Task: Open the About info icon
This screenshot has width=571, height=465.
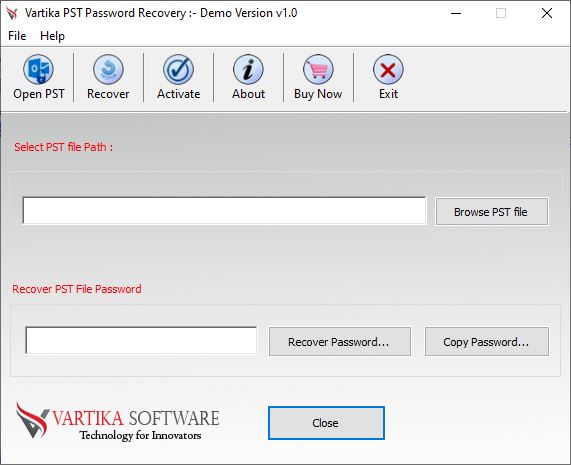Action: click(x=248, y=69)
